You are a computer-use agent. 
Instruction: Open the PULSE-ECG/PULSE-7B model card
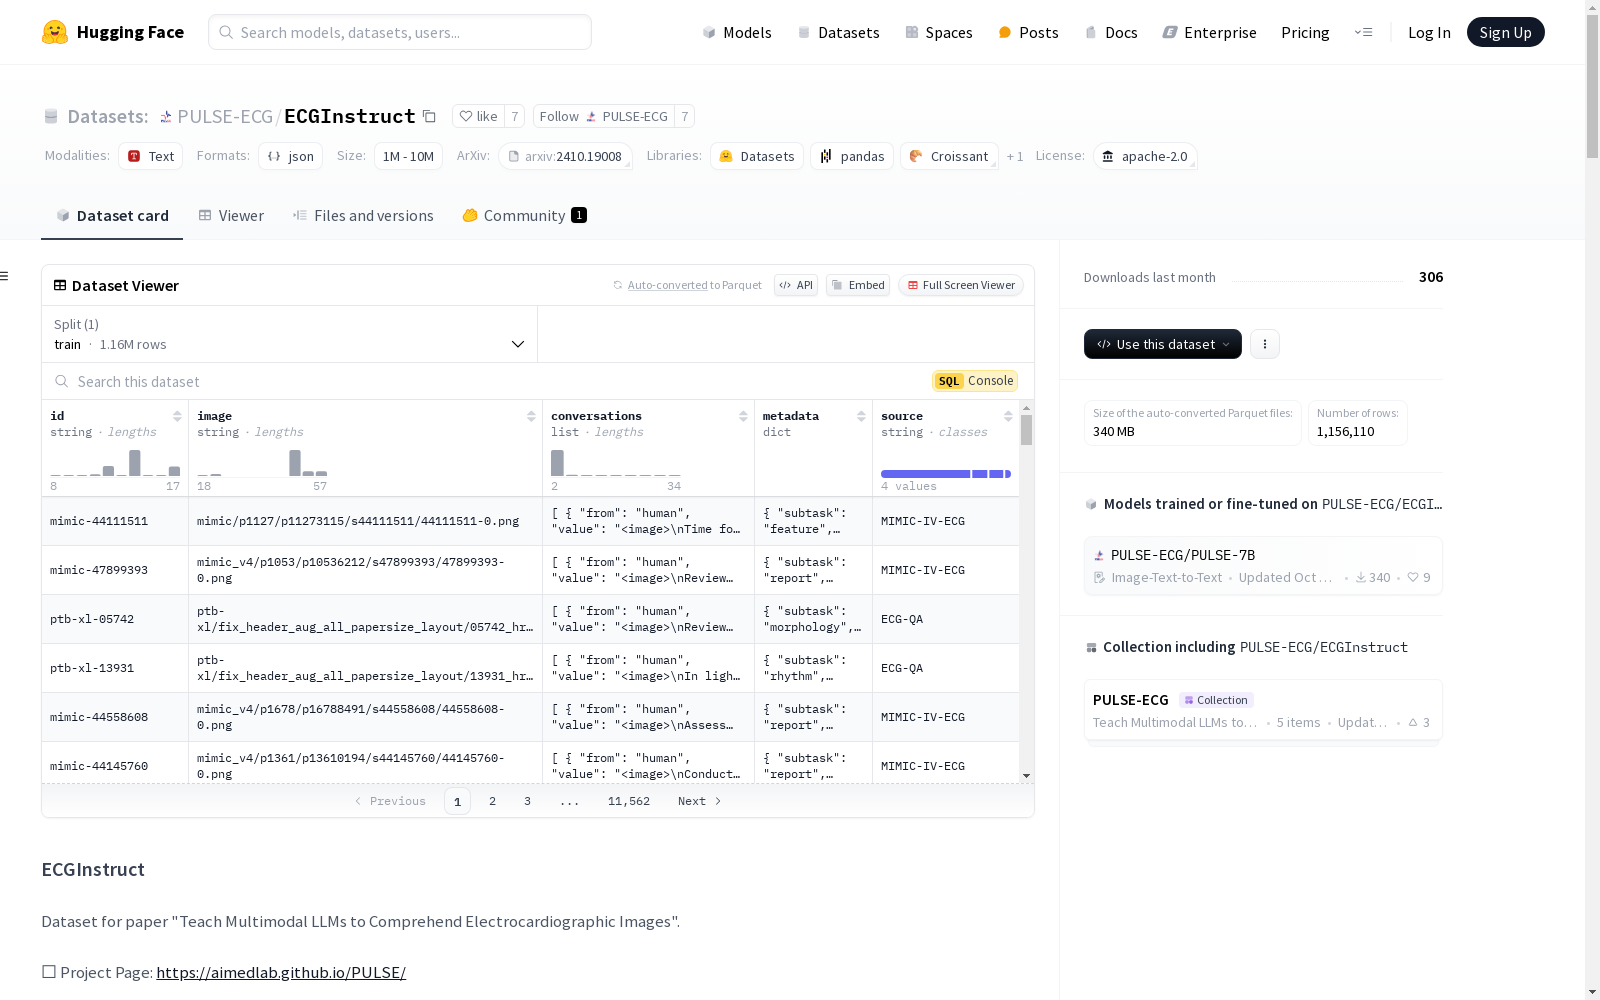point(1263,566)
